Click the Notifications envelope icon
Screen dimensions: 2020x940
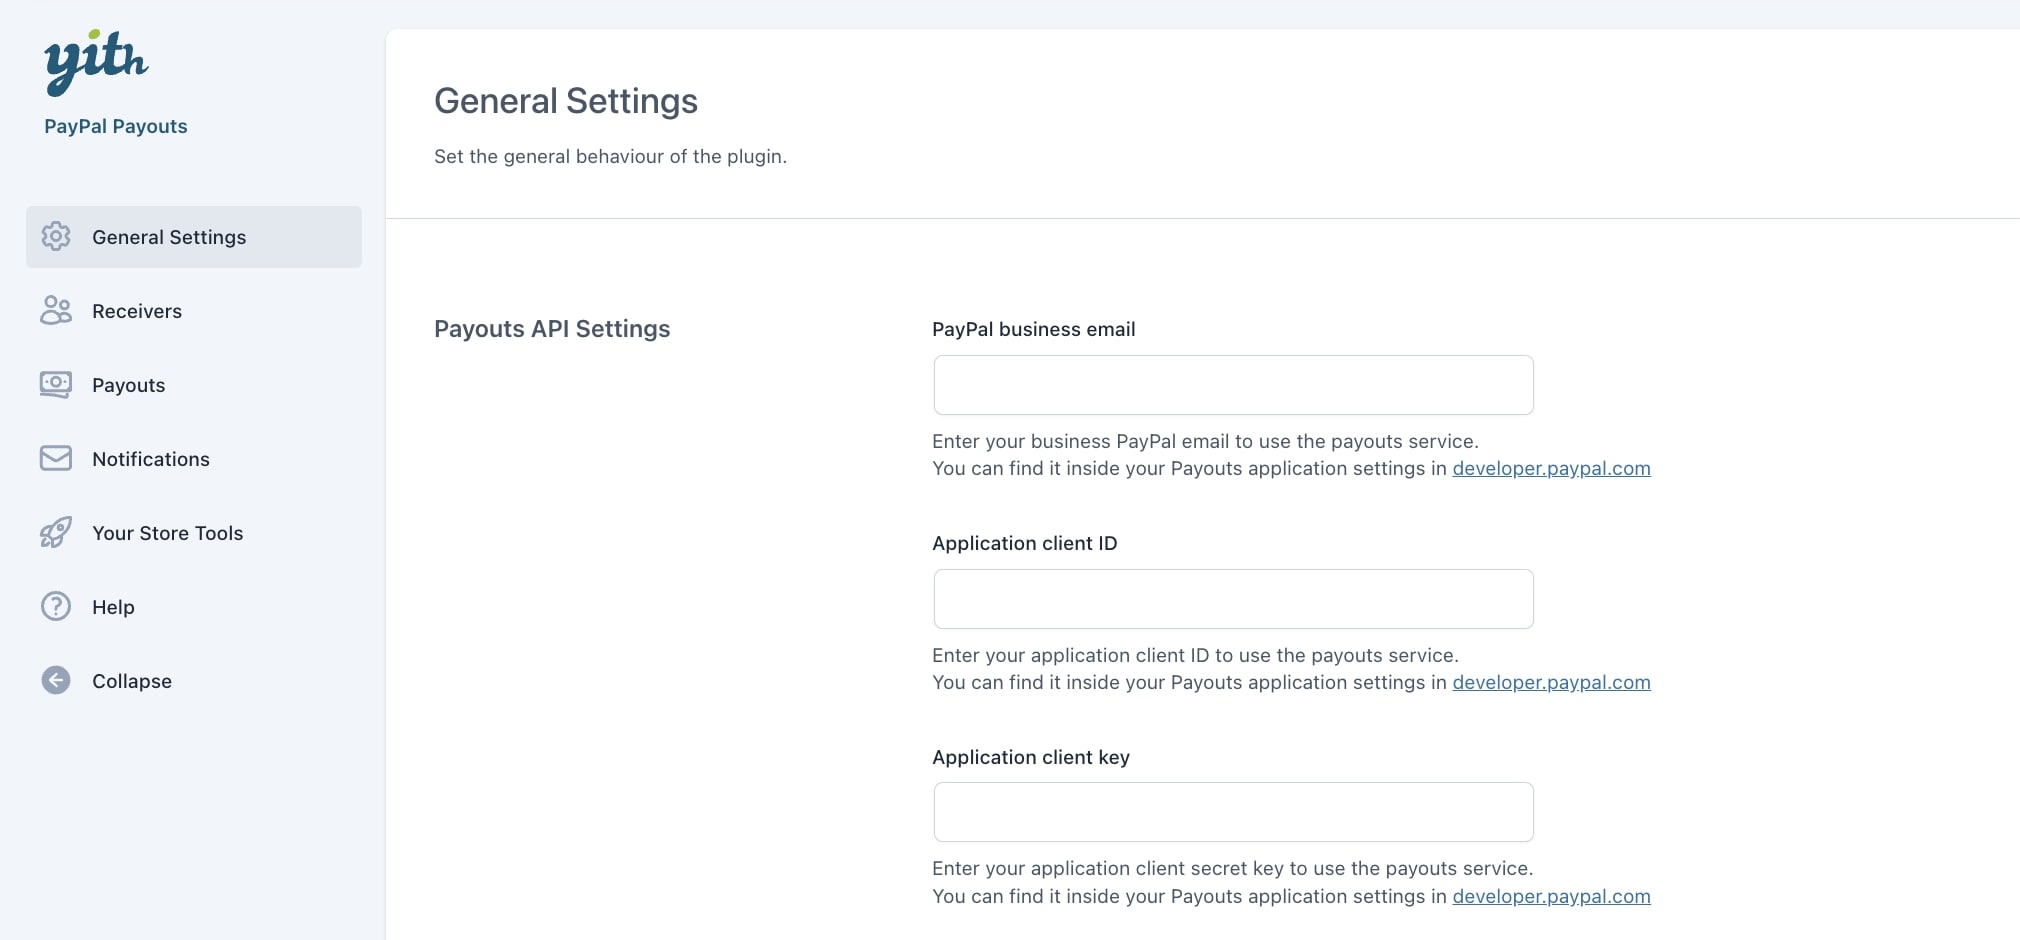click(56, 458)
